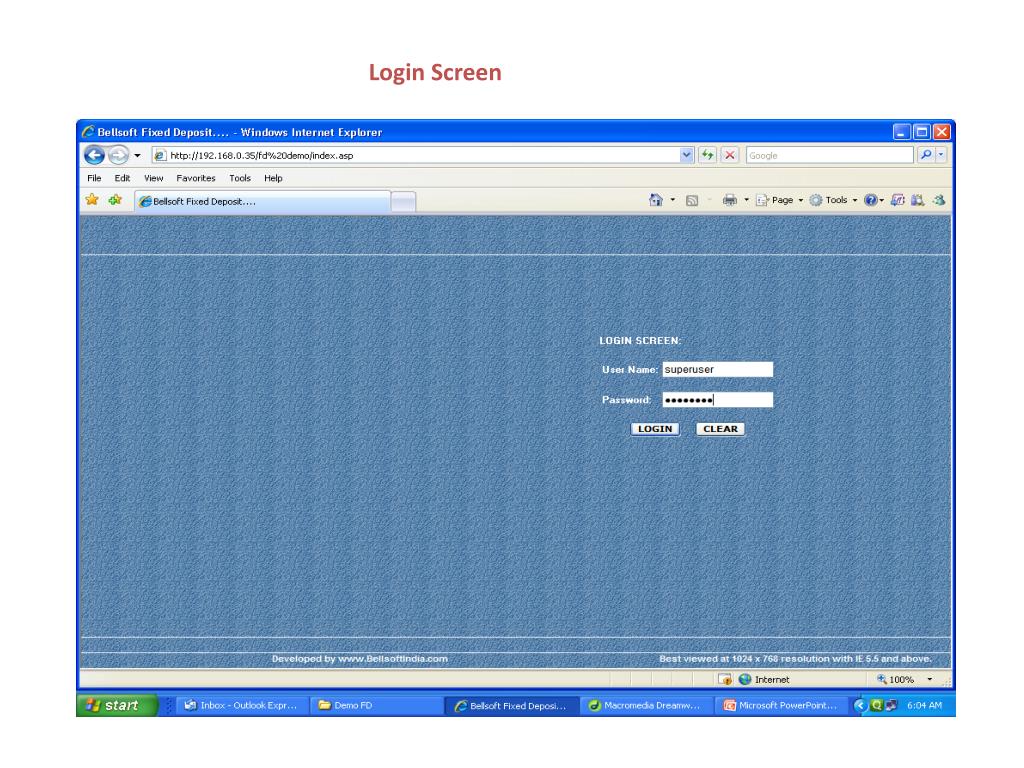Click the address bar URL field

[x=415, y=155]
